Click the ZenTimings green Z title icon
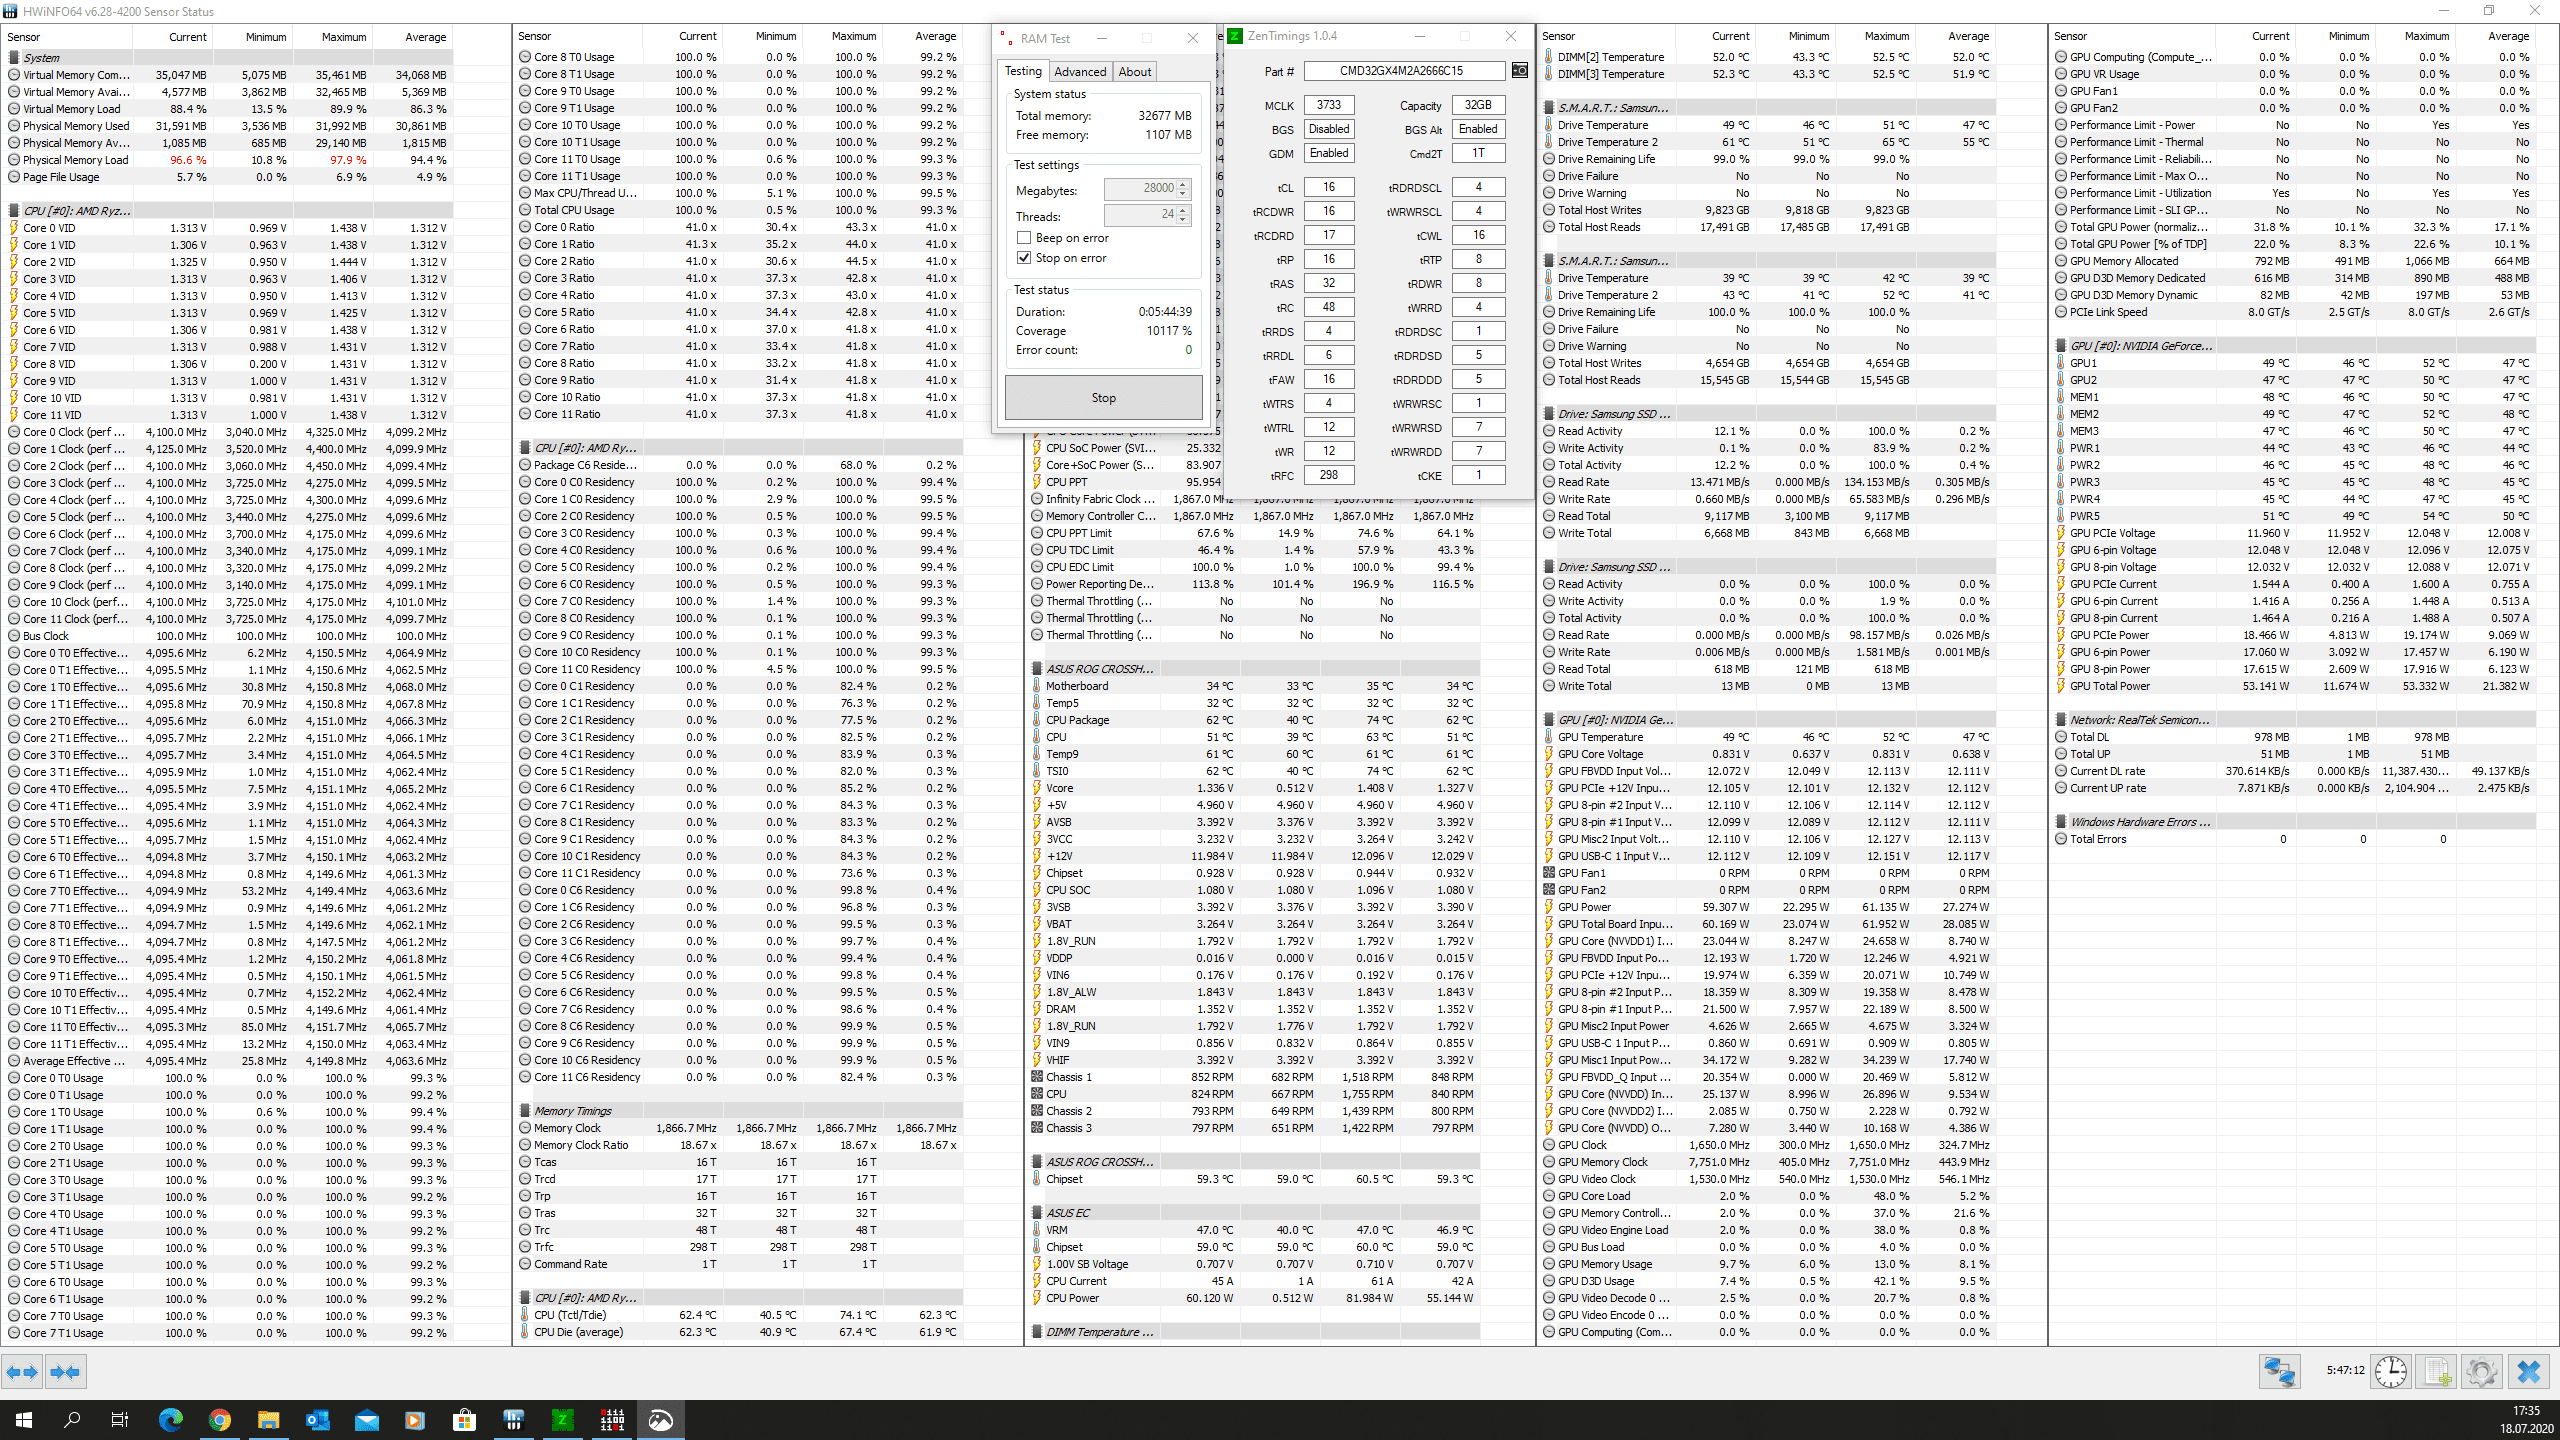The image size is (2560, 1440). (1235, 36)
